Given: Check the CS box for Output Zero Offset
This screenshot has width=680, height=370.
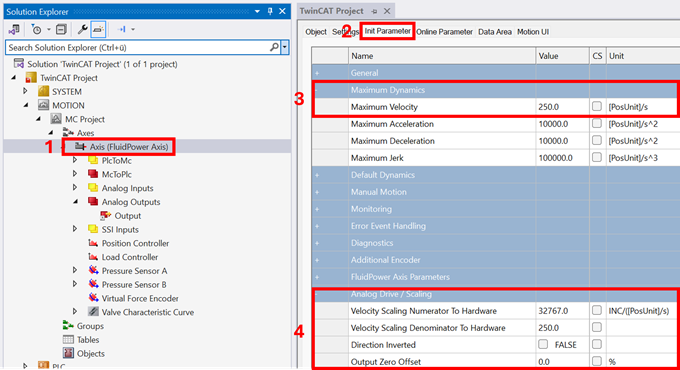Looking at the screenshot, I should click(x=597, y=361).
